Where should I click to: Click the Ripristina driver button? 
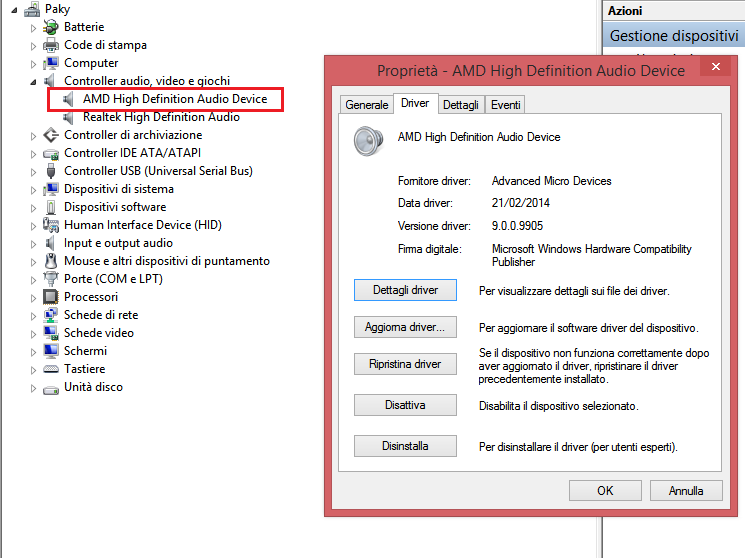click(405, 364)
